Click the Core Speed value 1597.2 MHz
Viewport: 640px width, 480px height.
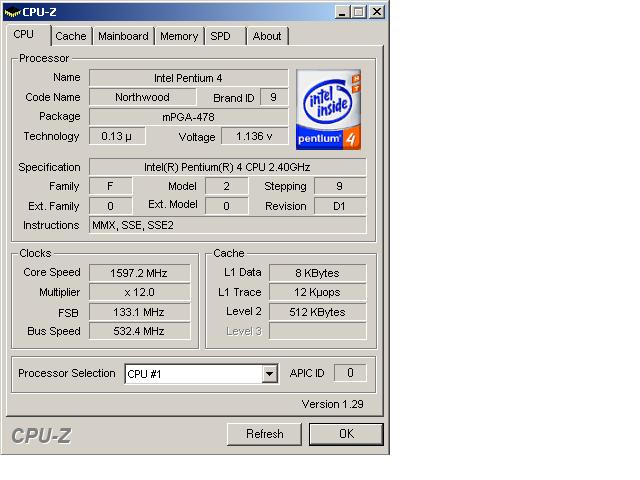(x=140, y=273)
